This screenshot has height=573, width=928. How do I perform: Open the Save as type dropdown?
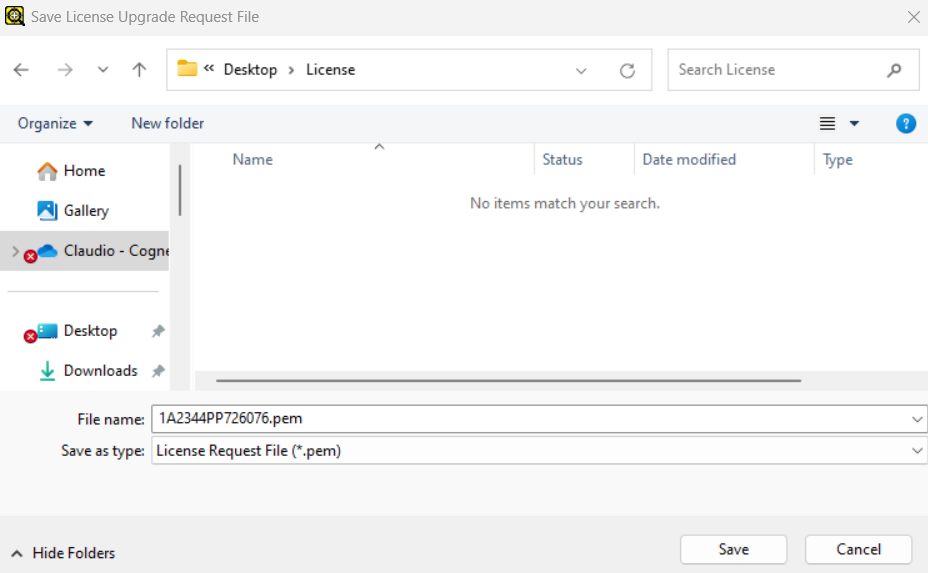pyautogui.click(x=918, y=451)
